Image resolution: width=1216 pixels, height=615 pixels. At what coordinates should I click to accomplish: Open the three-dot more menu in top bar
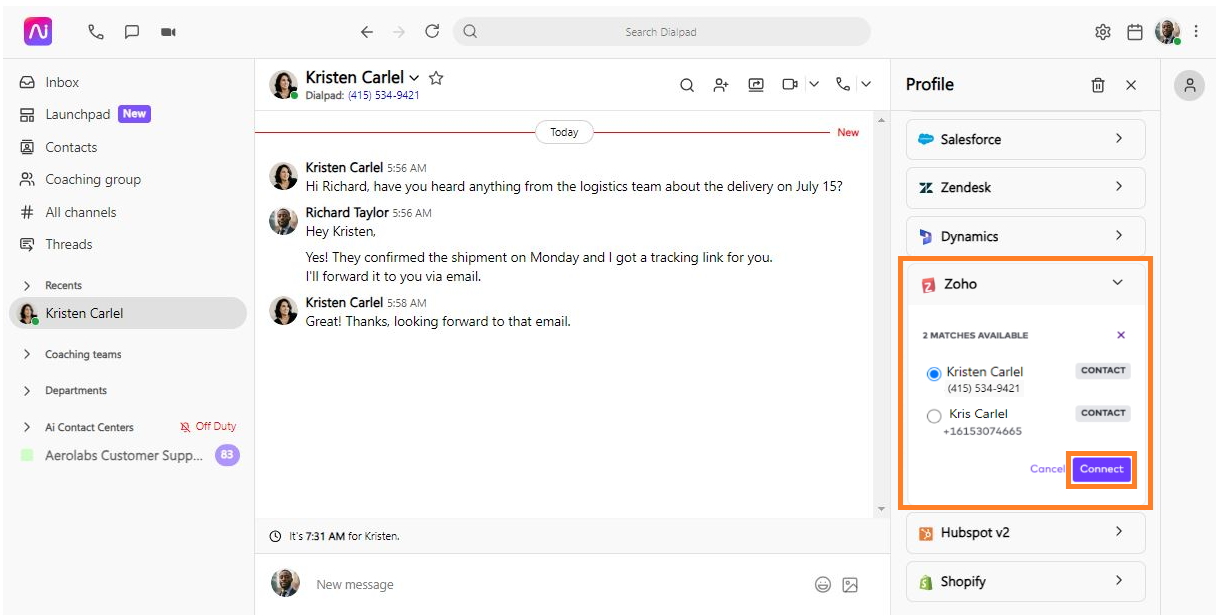pyautogui.click(x=1197, y=32)
